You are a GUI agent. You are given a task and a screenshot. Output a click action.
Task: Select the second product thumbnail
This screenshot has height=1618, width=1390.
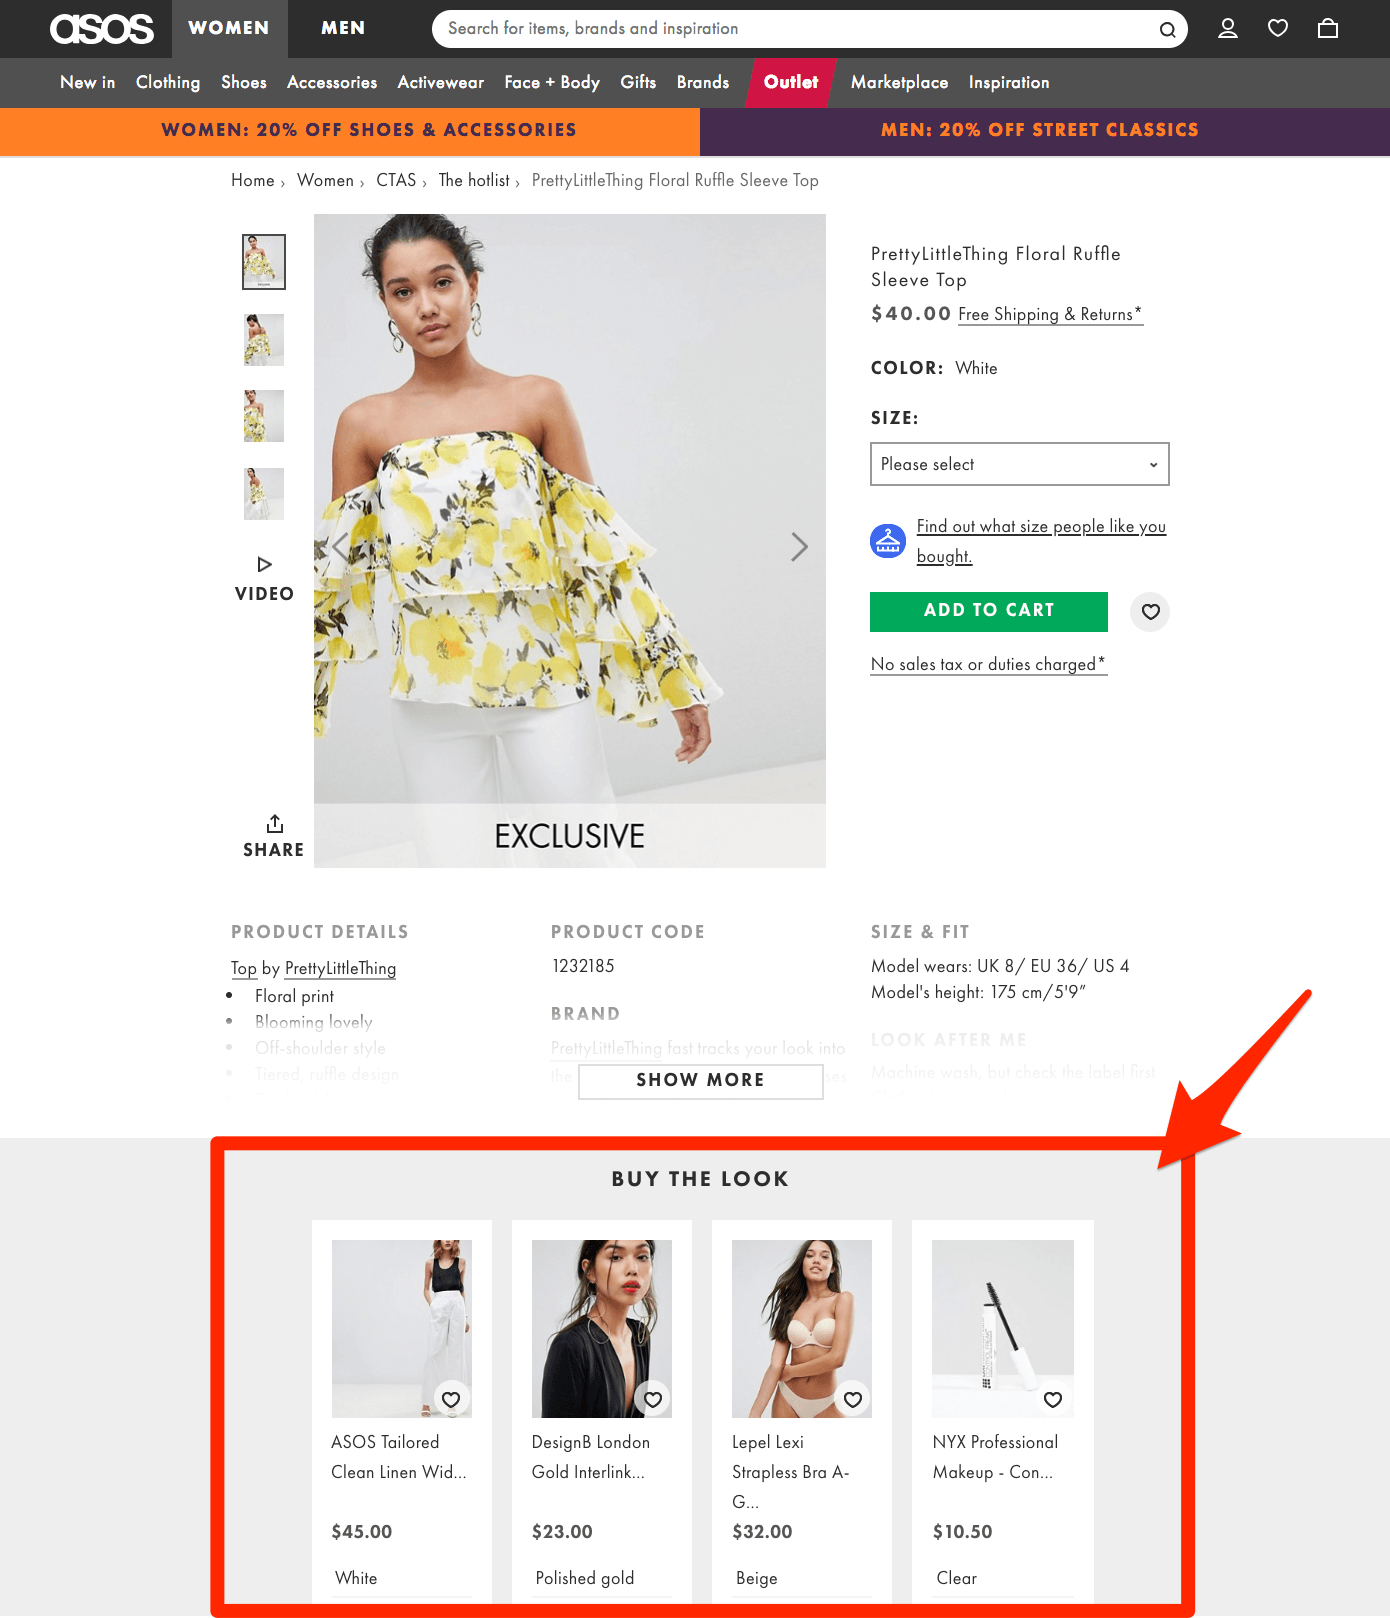tap(264, 340)
